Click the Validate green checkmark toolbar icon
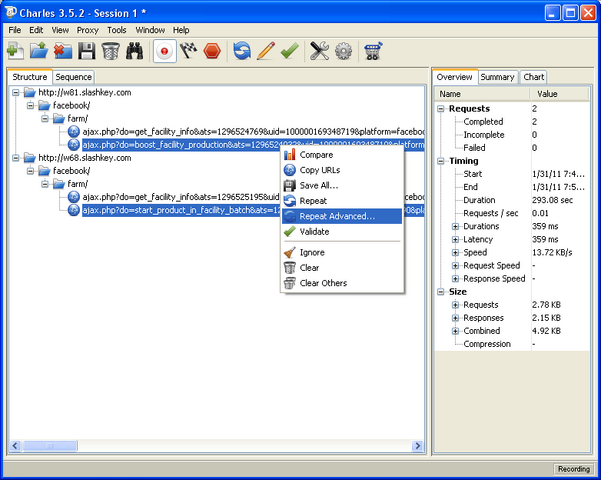The width and height of the screenshot is (601, 480). (x=289, y=51)
